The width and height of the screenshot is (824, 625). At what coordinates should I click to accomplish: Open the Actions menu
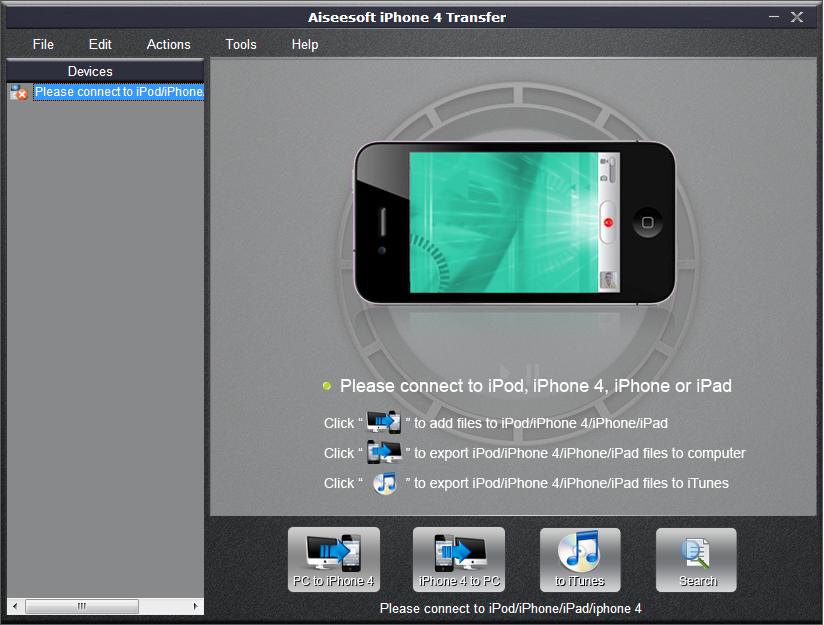pos(168,45)
